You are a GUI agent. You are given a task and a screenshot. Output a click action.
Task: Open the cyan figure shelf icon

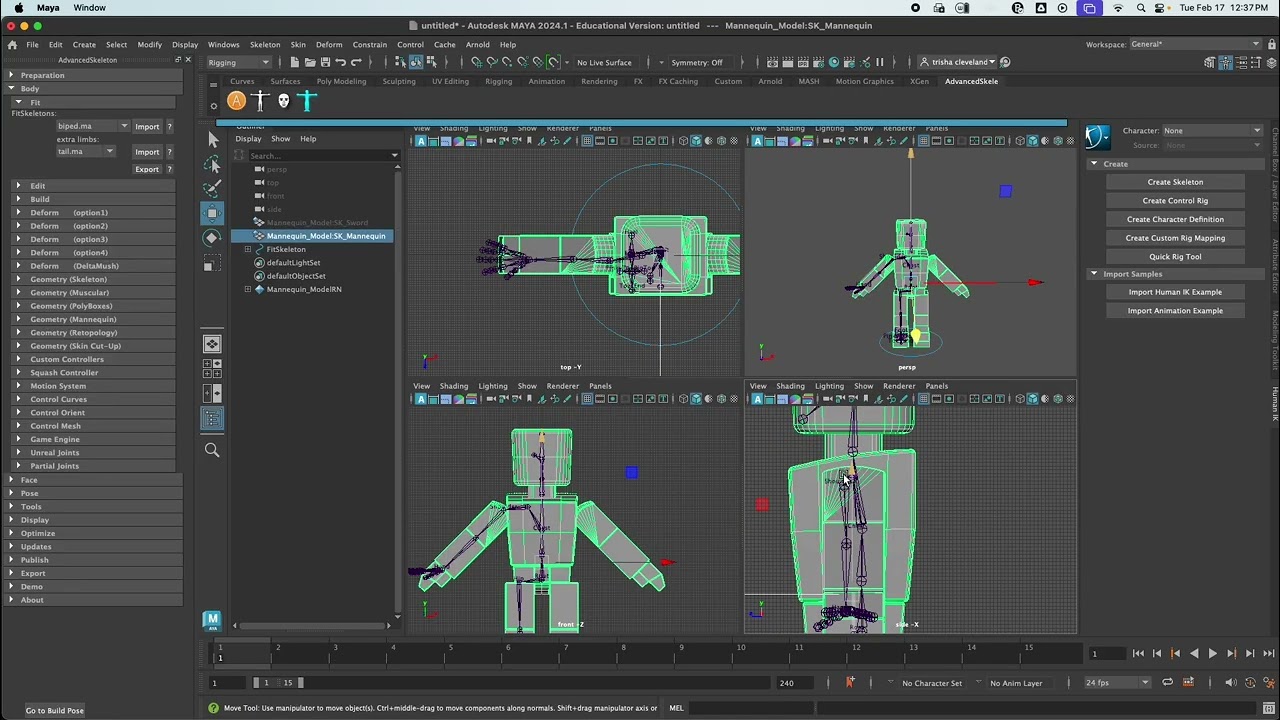pyautogui.click(x=307, y=101)
